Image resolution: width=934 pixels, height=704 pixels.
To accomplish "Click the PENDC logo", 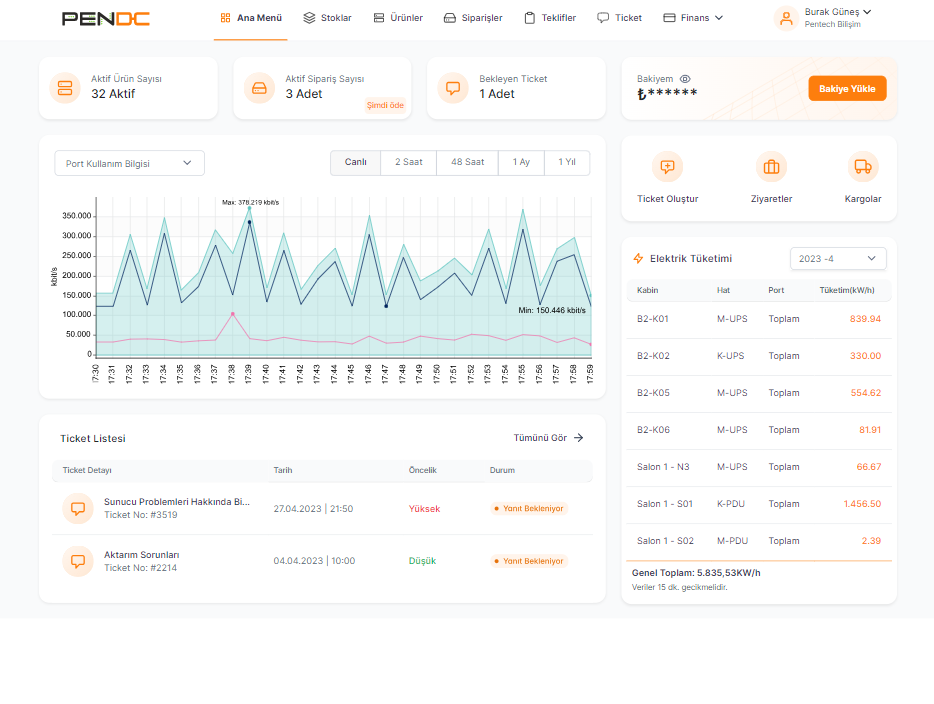I will tap(106, 18).
